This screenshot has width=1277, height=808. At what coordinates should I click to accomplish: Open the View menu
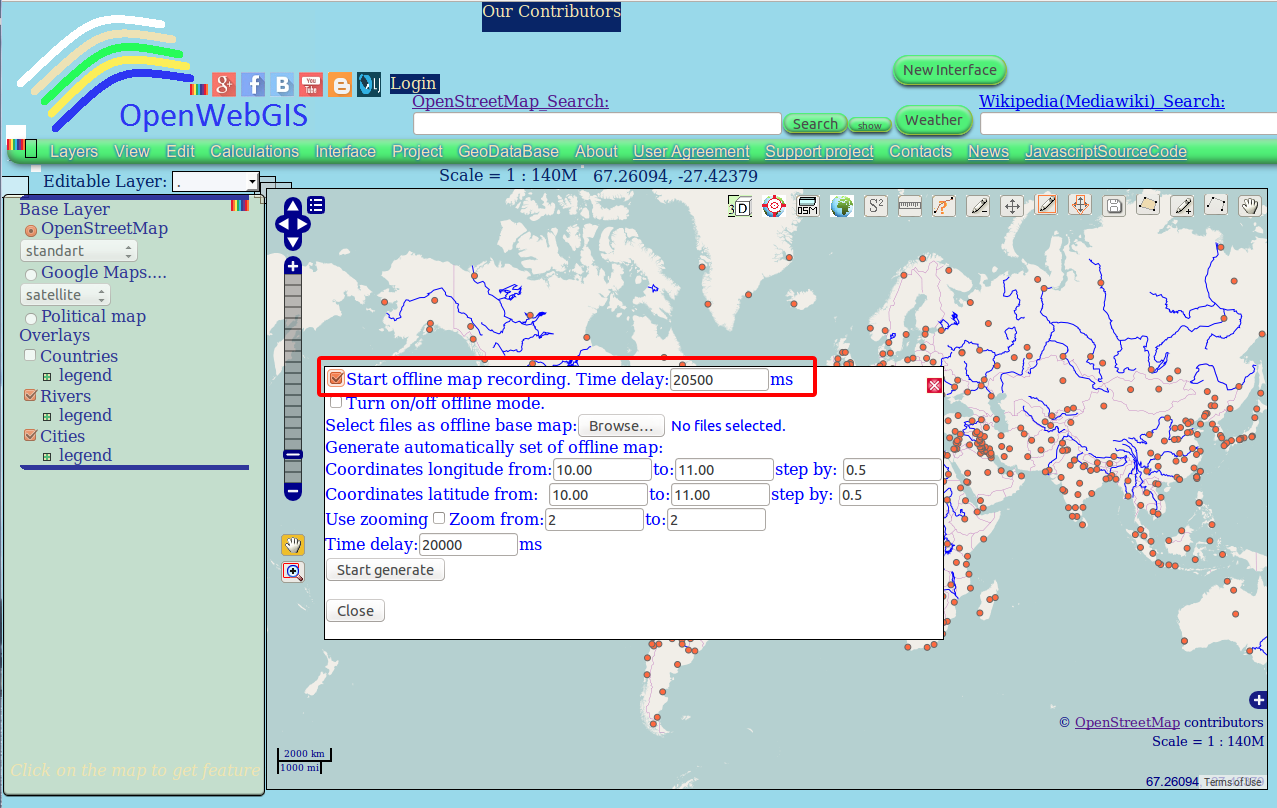pos(132,152)
